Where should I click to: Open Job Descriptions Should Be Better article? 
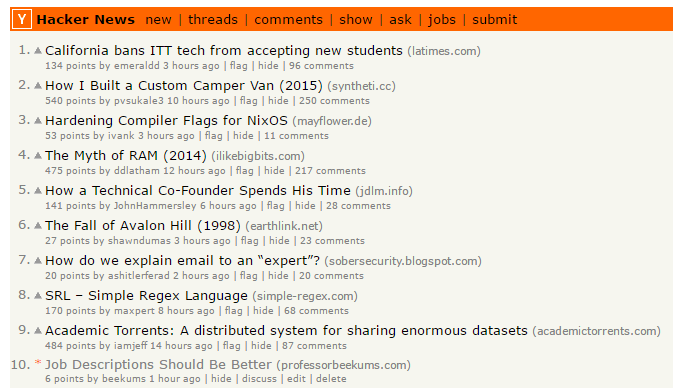coord(158,365)
